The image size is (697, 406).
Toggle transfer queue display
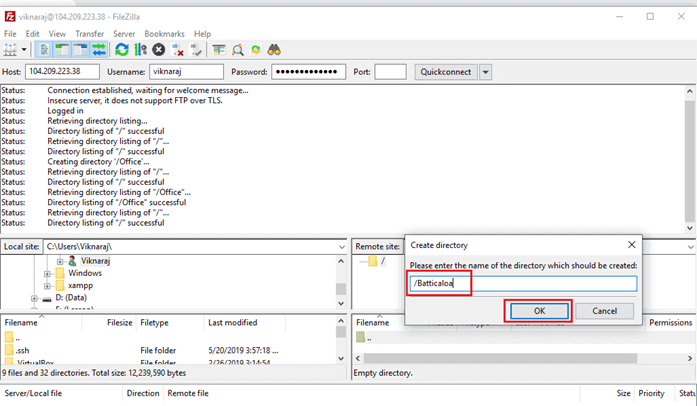coord(99,50)
